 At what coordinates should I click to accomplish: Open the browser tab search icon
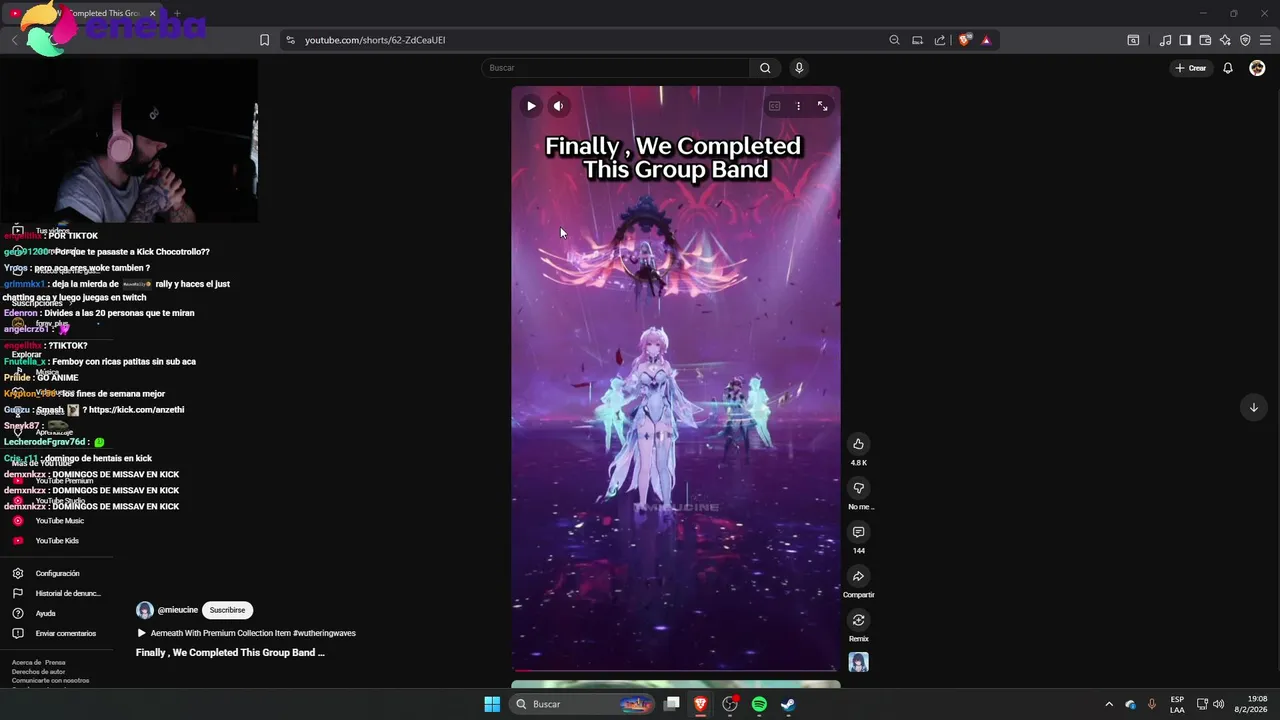tap(1133, 40)
